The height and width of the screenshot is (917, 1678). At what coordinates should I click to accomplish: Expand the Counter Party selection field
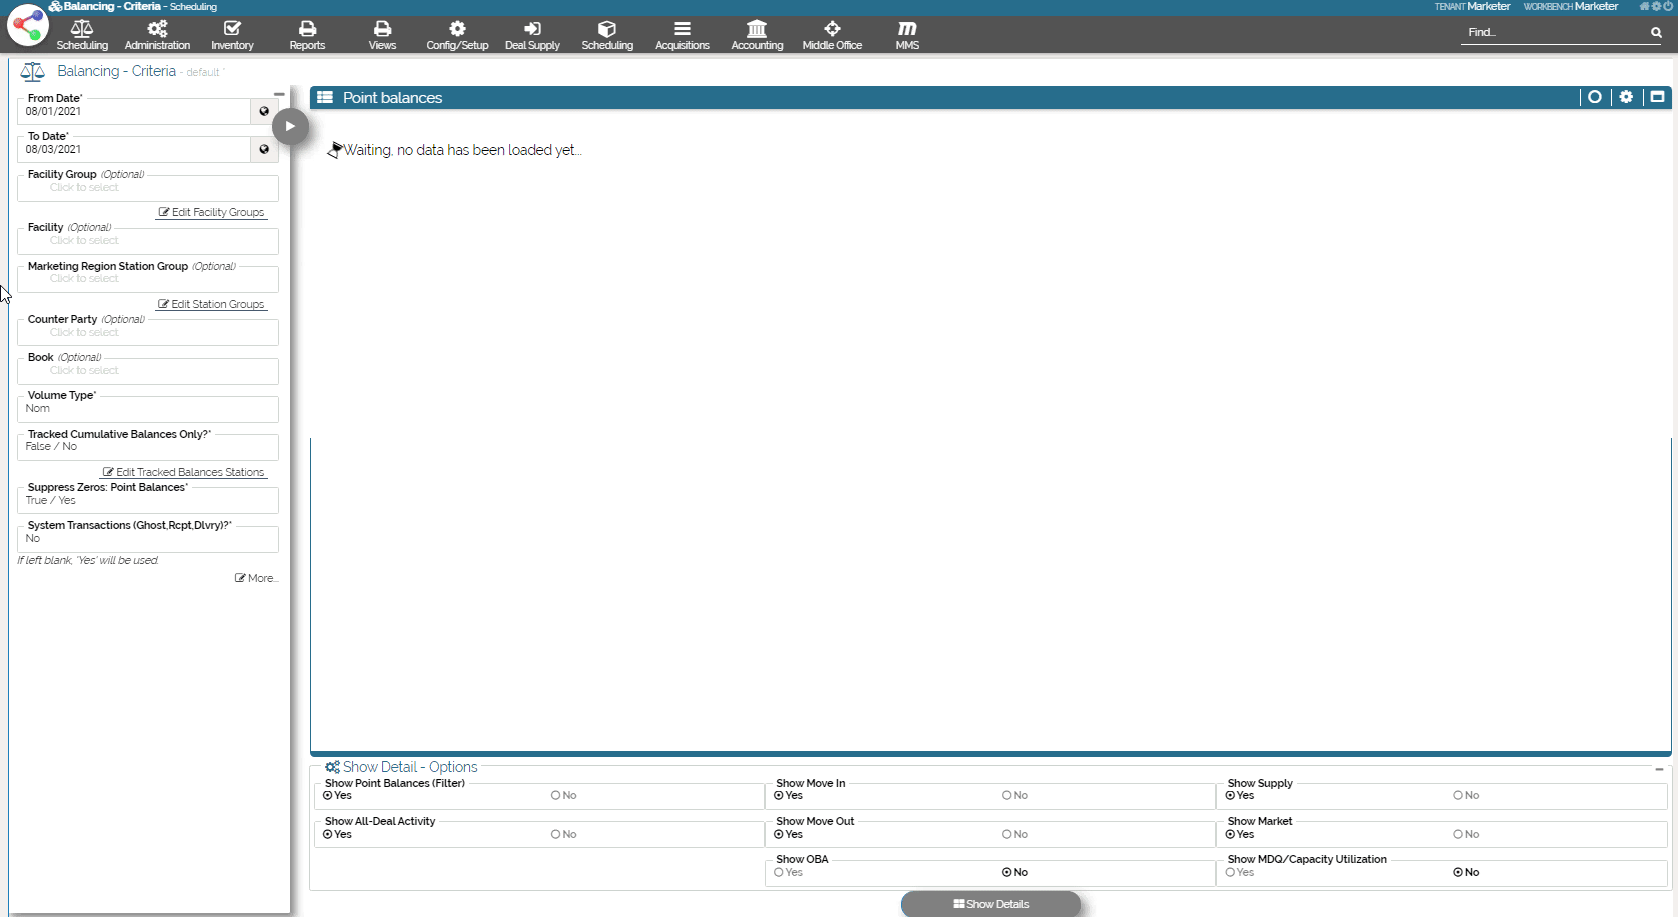(x=147, y=333)
